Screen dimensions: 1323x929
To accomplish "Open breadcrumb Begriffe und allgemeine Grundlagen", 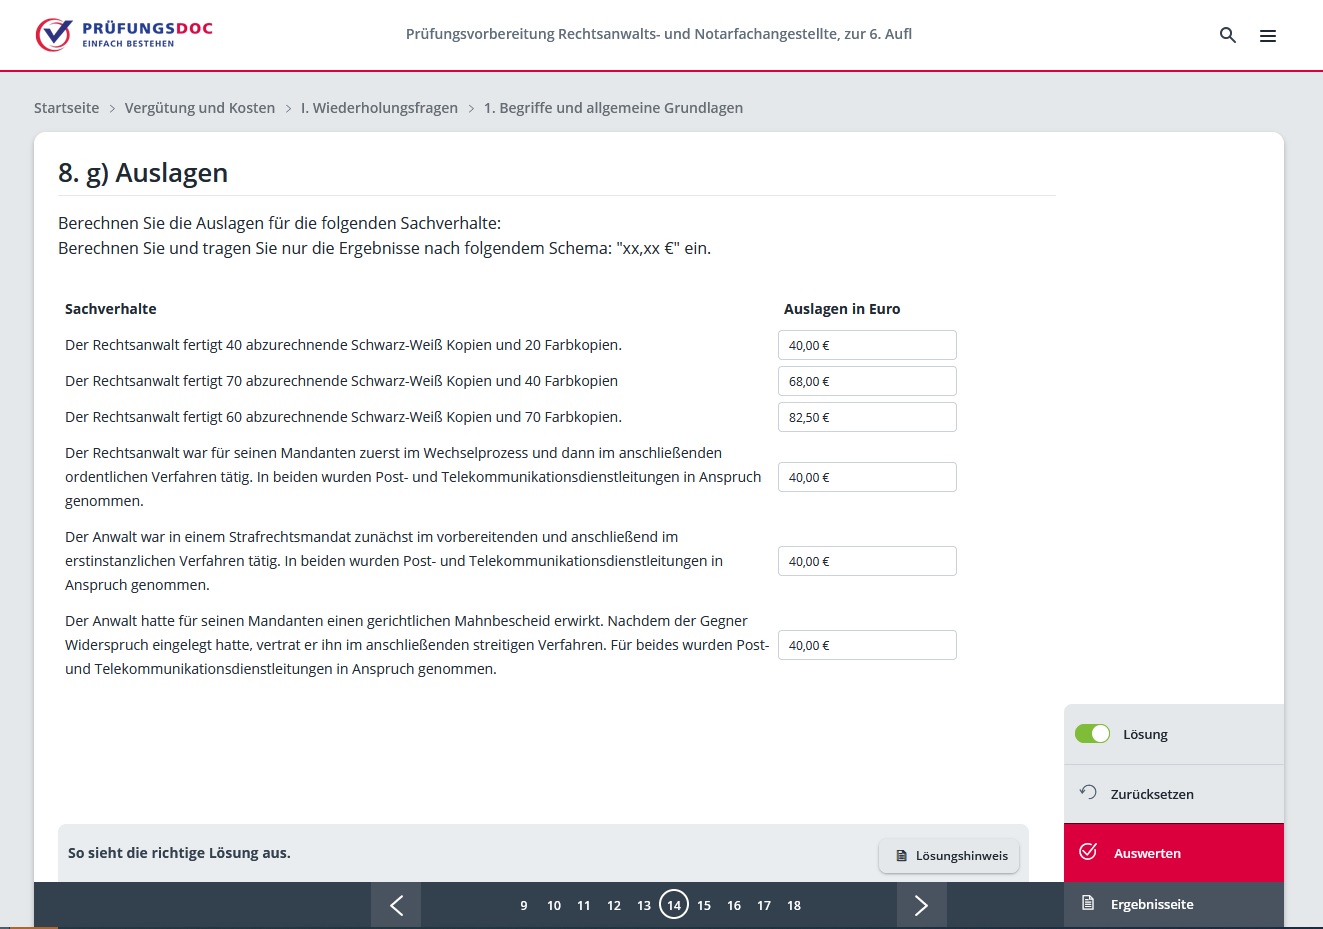I will [613, 108].
